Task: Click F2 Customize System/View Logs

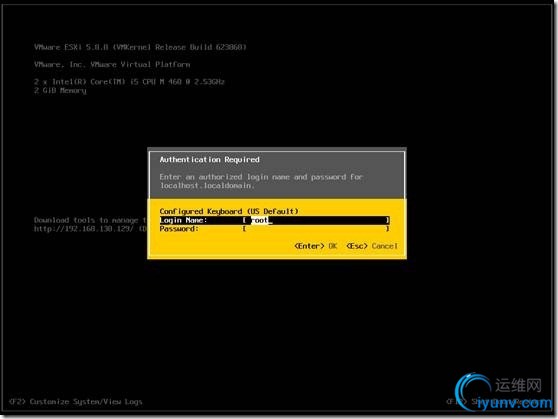Action: pyautogui.click(x=75, y=402)
